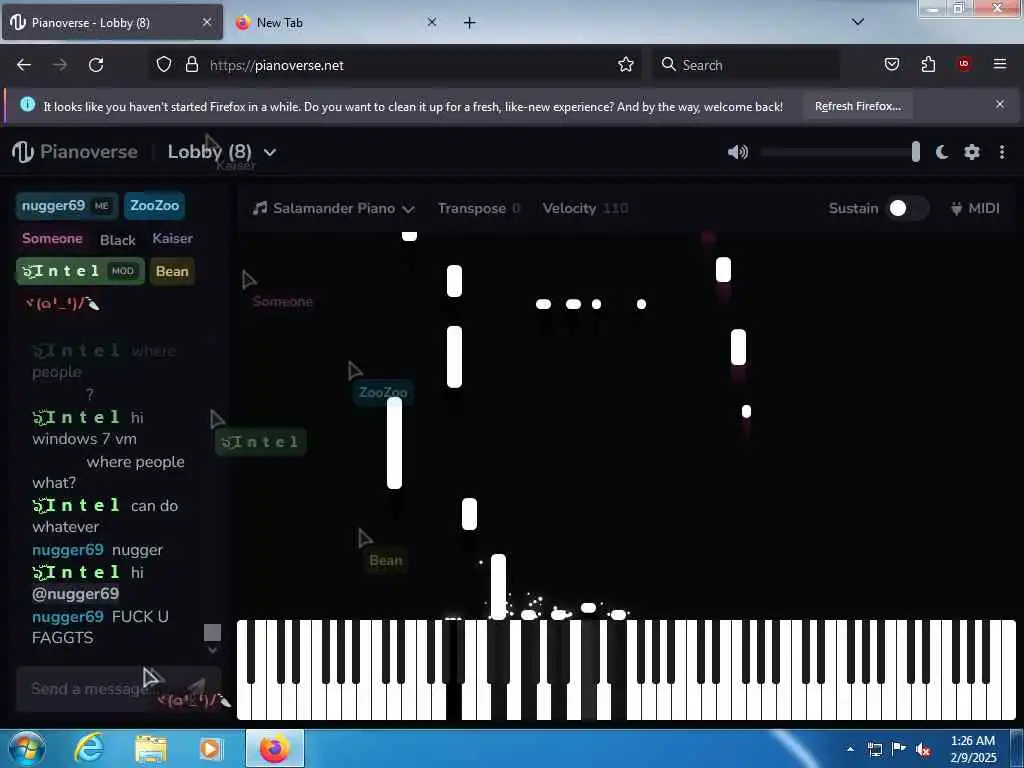Expand the Lobby (8) room dropdown

point(222,152)
